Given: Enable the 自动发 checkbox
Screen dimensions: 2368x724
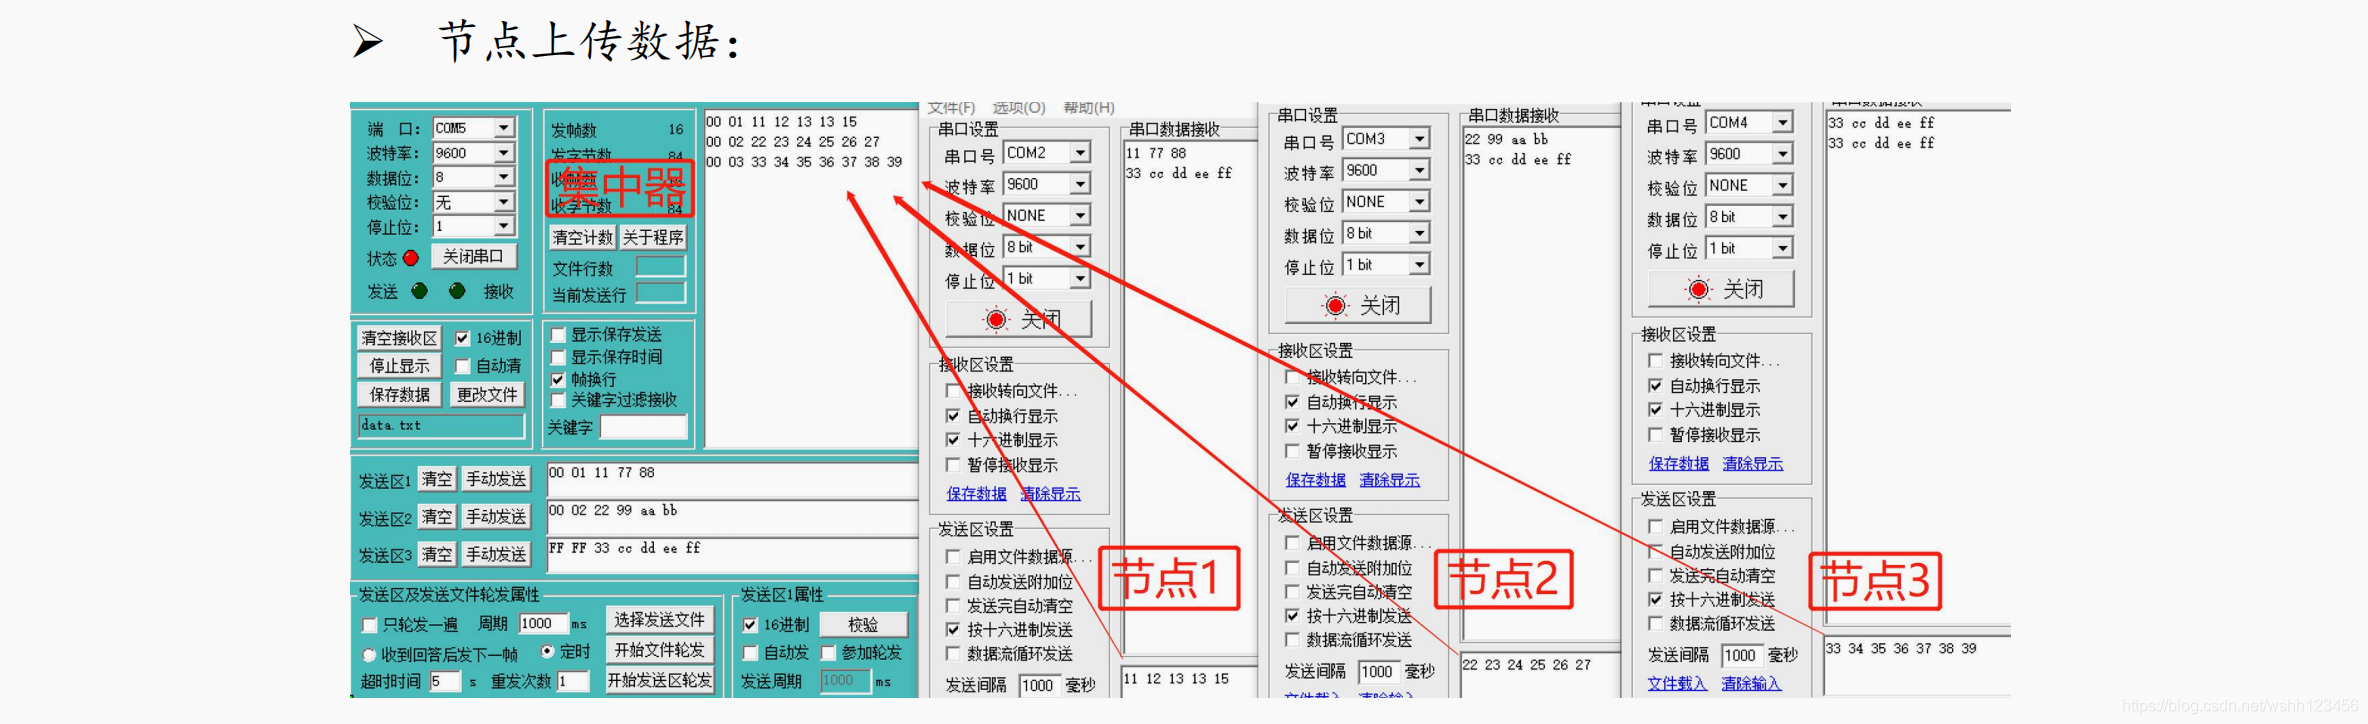Looking at the screenshot, I should [750, 653].
